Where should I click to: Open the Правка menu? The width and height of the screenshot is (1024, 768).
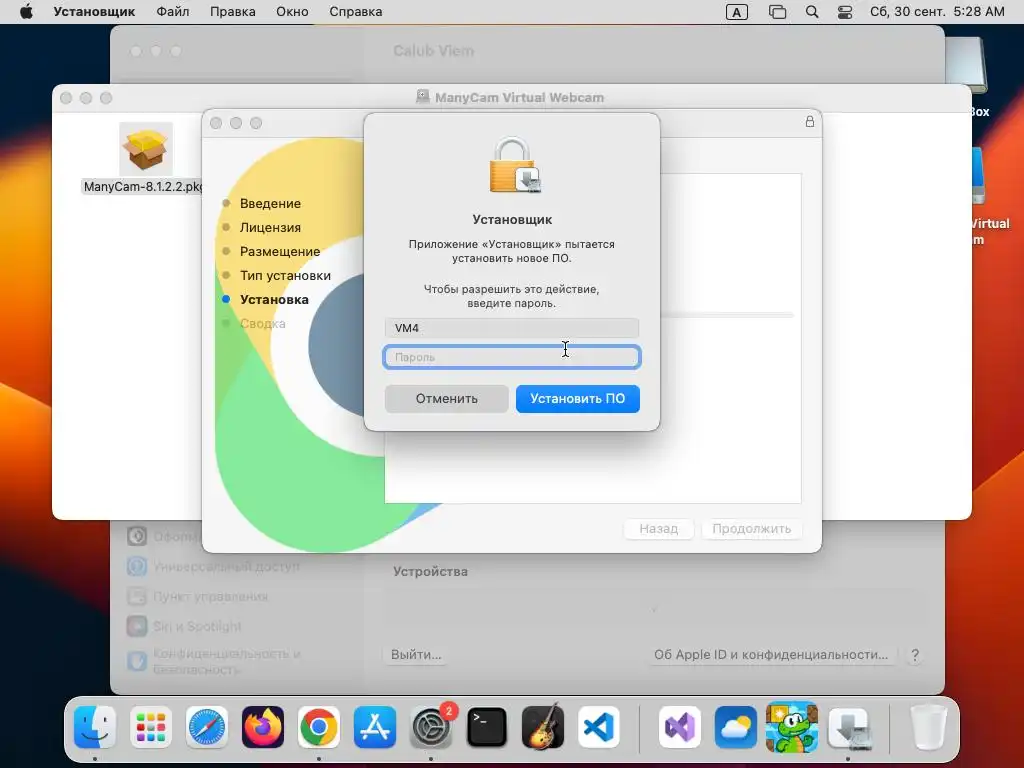point(232,12)
